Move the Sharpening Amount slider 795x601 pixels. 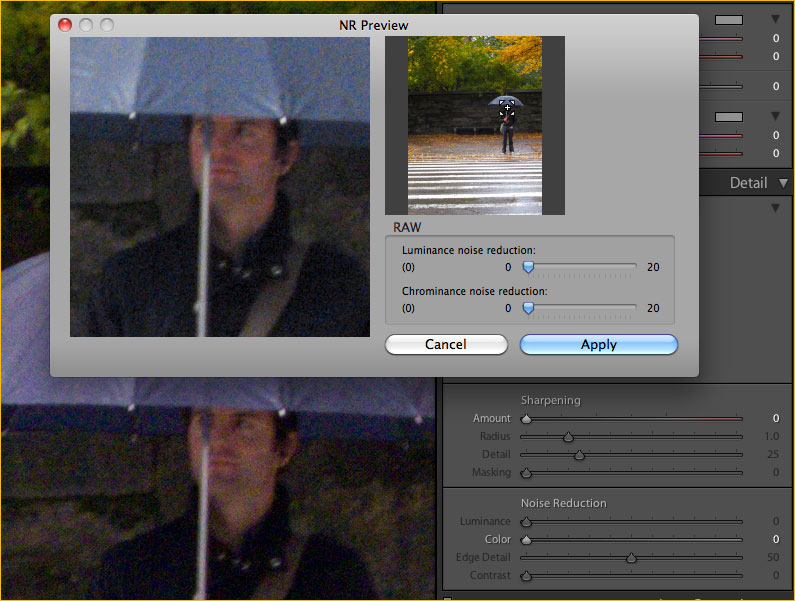tap(526, 418)
